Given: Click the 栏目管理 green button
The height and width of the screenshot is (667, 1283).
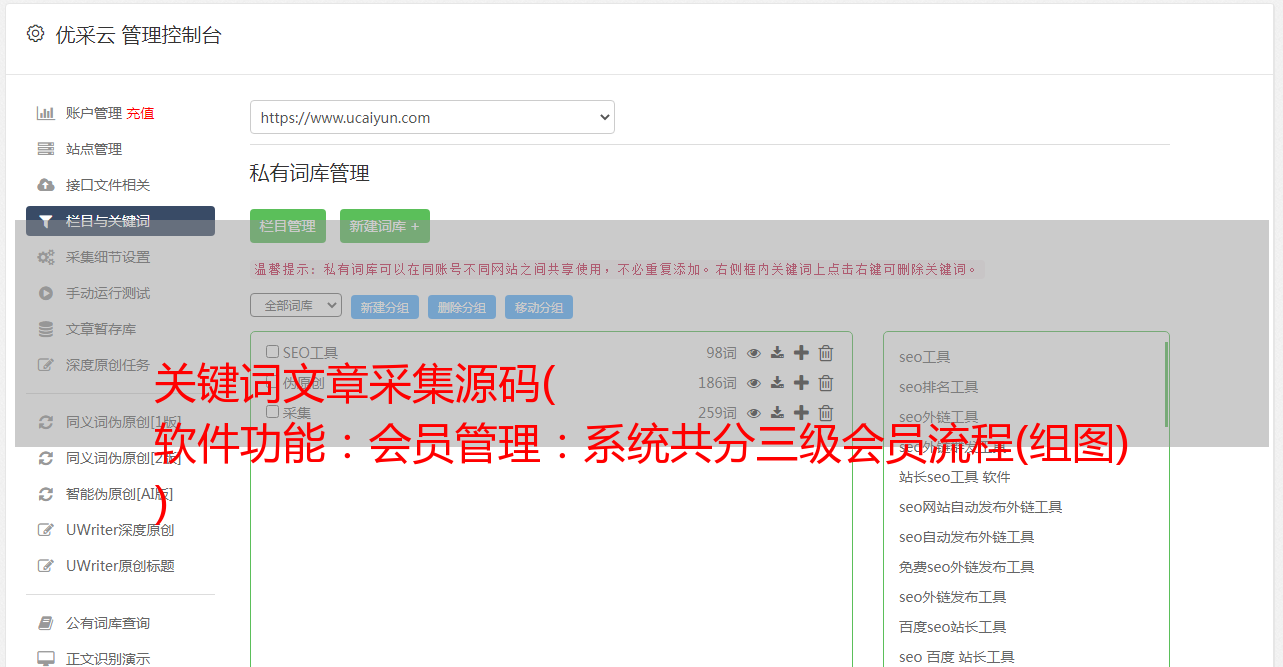Looking at the screenshot, I should click(x=288, y=226).
